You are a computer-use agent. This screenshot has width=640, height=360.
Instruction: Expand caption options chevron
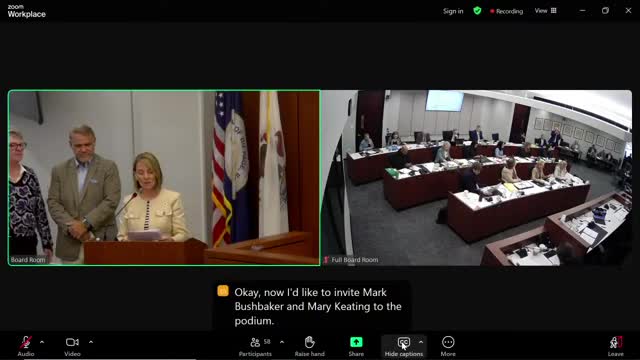421,342
